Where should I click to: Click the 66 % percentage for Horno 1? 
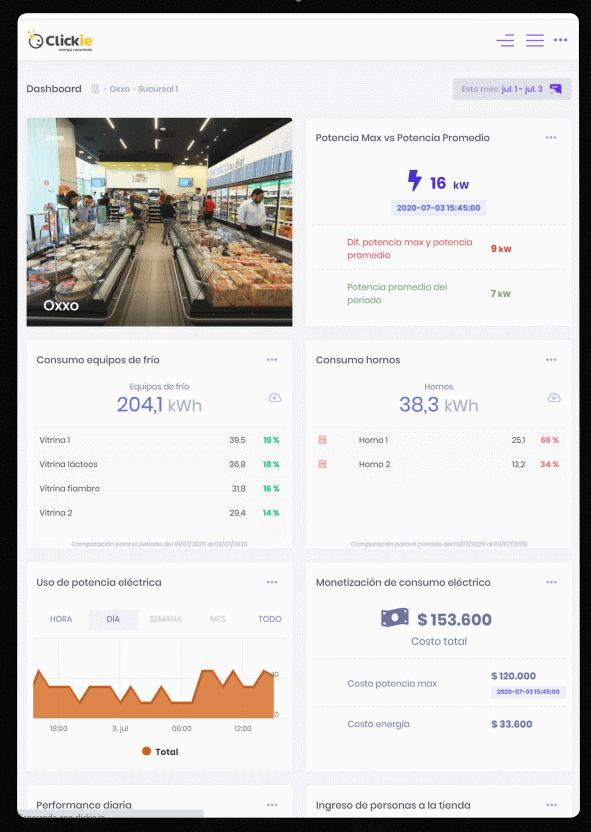tap(550, 440)
